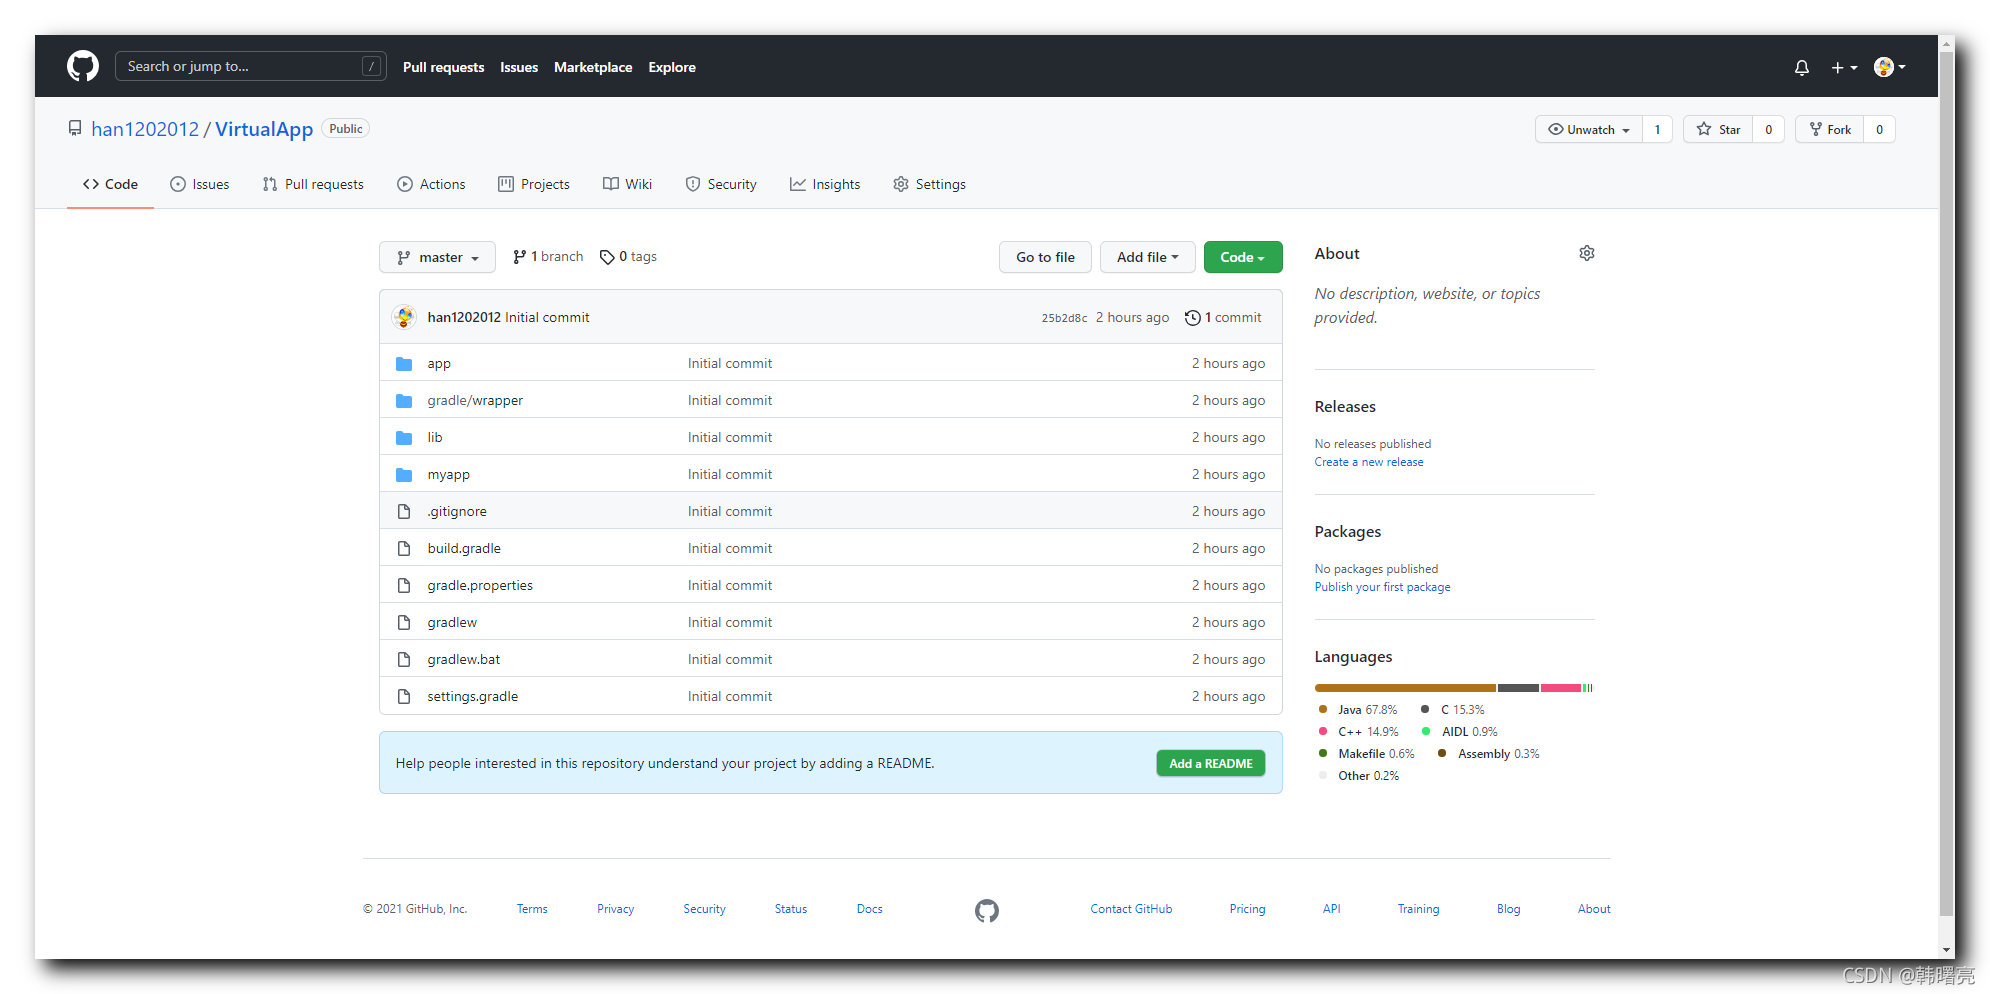Image resolution: width=1990 pixels, height=994 pixels.
Task: Switch to the repository Issues tab
Action: point(200,184)
